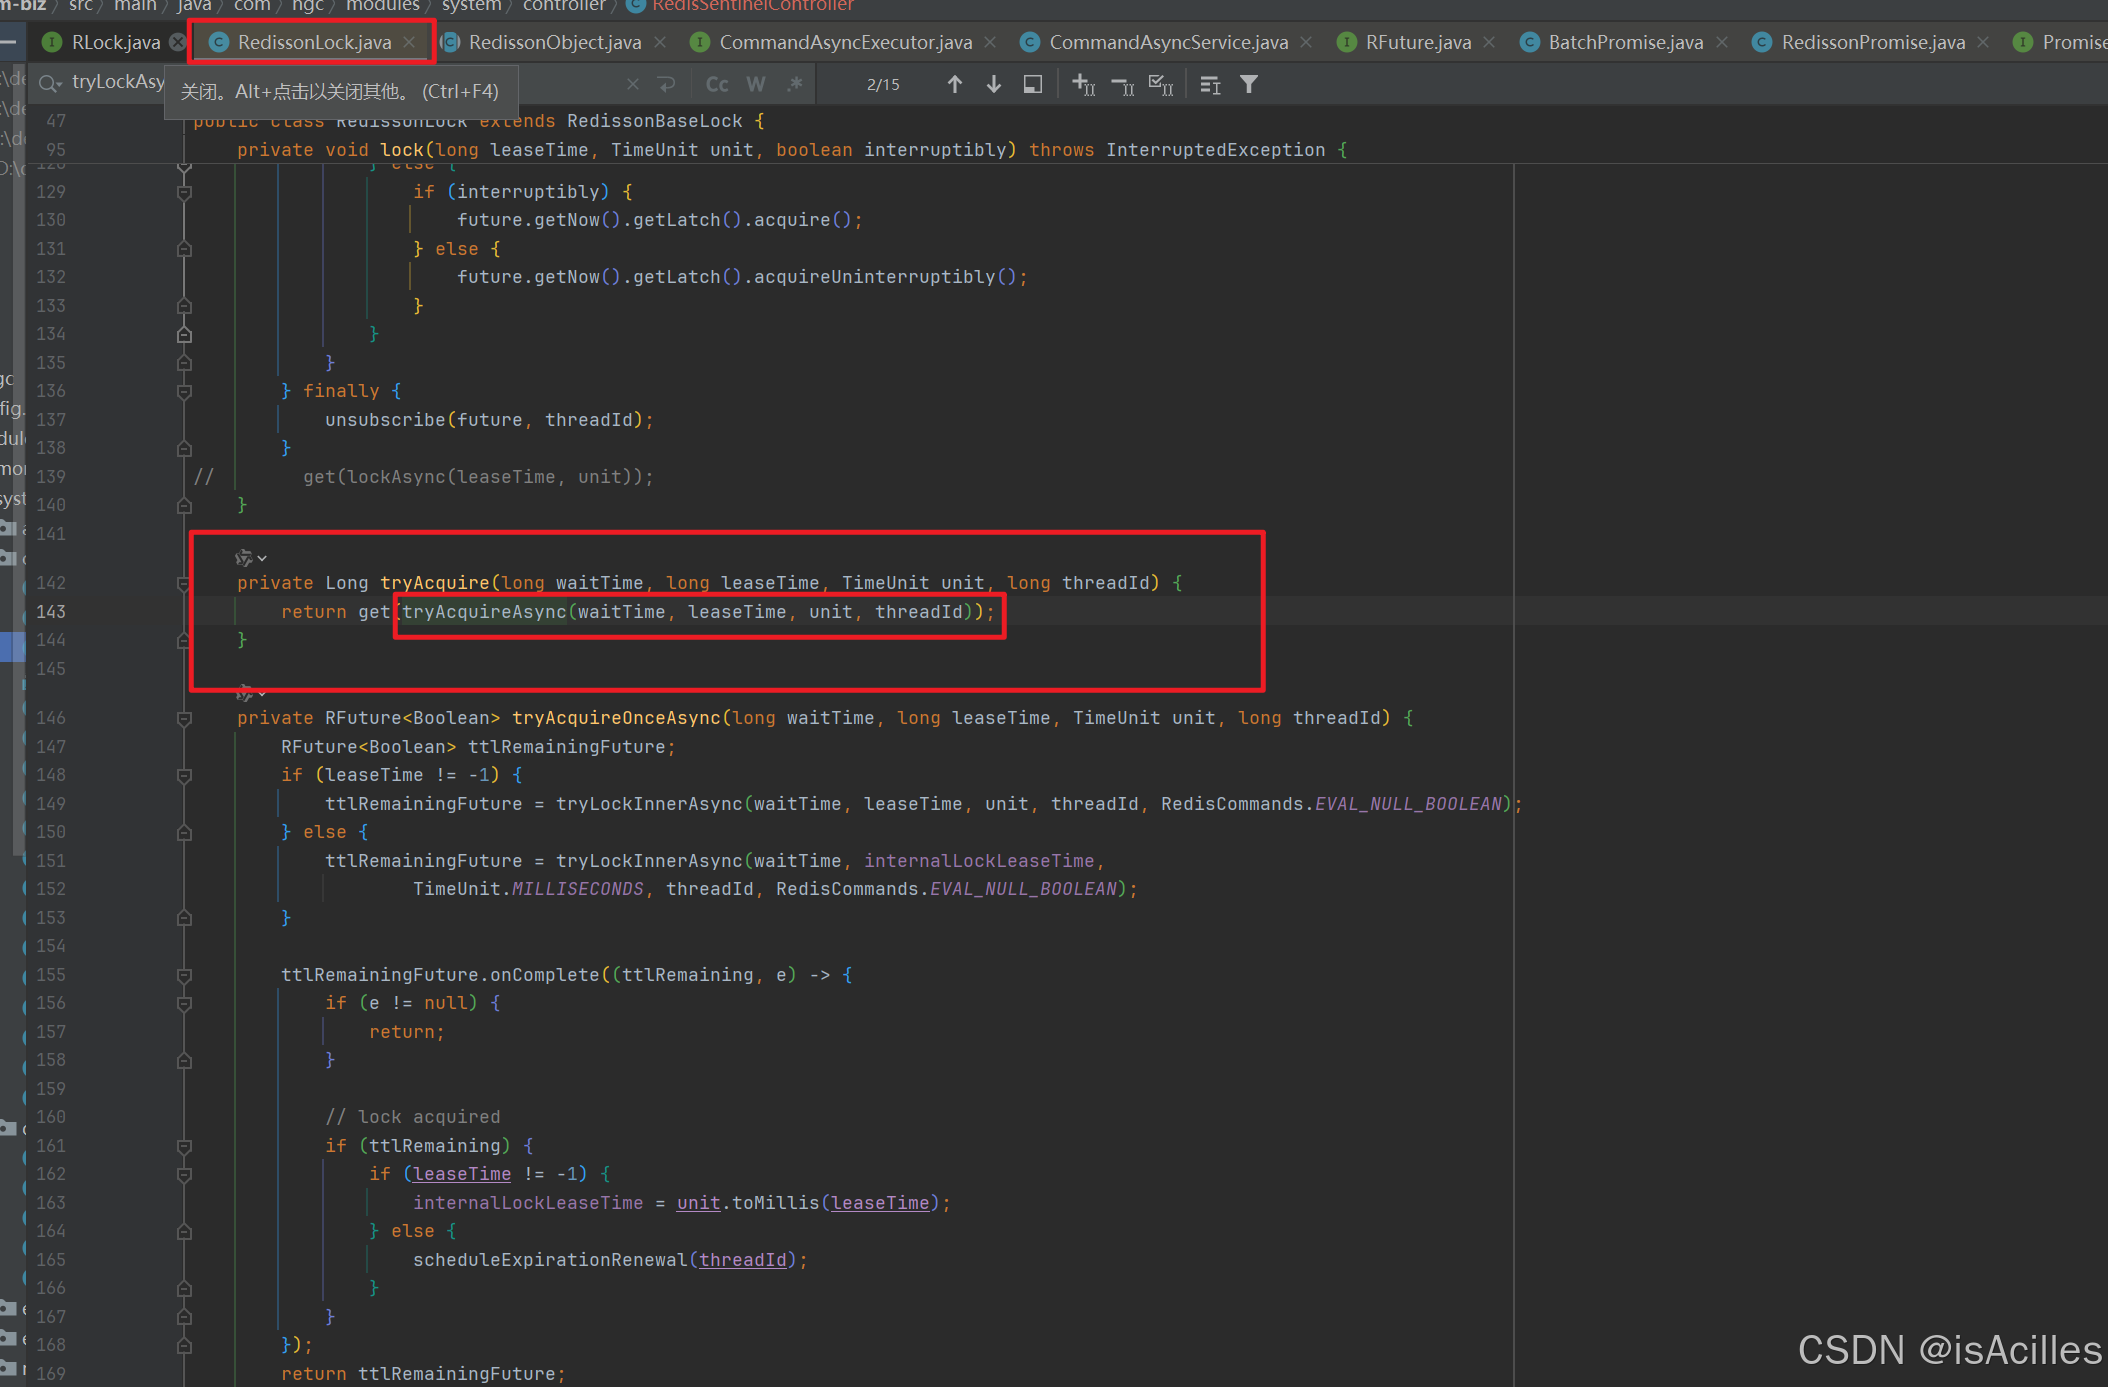Click the filter search options icon

[1249, 84]
